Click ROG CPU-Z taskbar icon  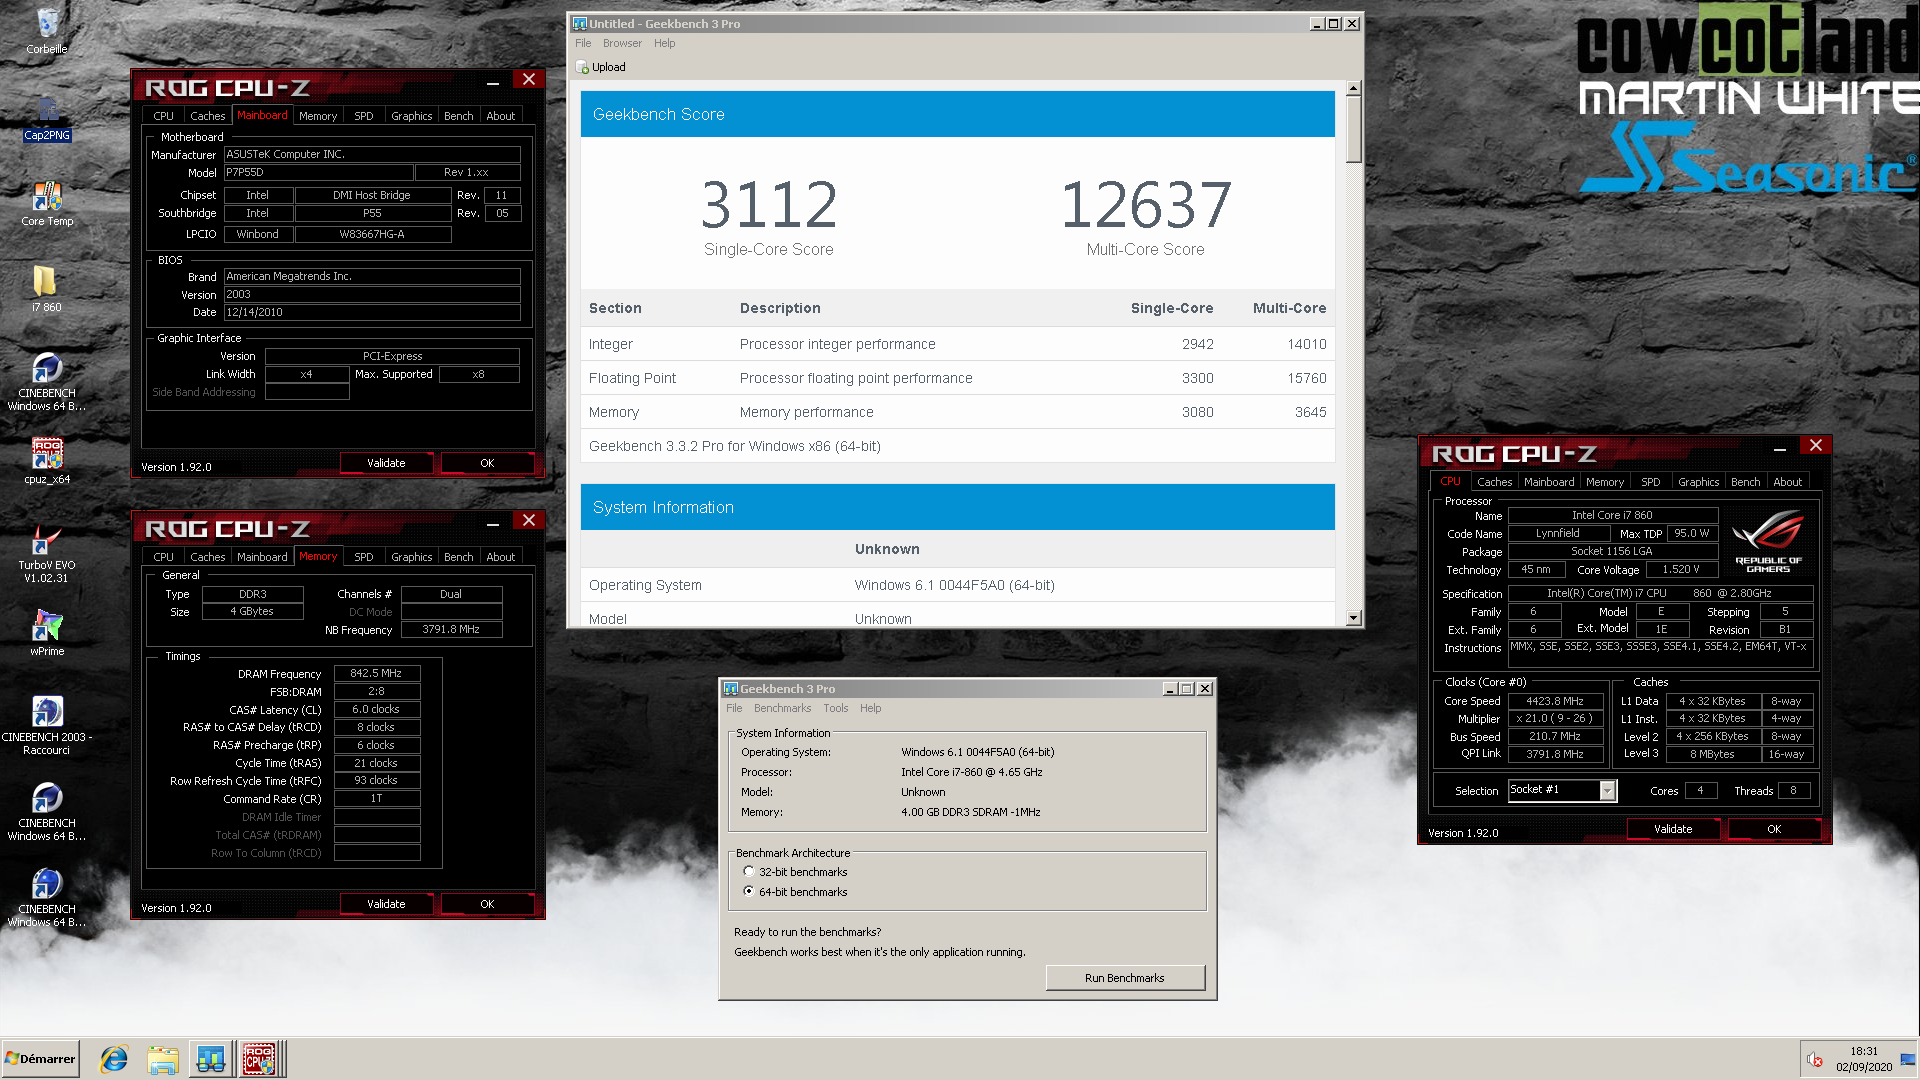tap(260, 1059)
